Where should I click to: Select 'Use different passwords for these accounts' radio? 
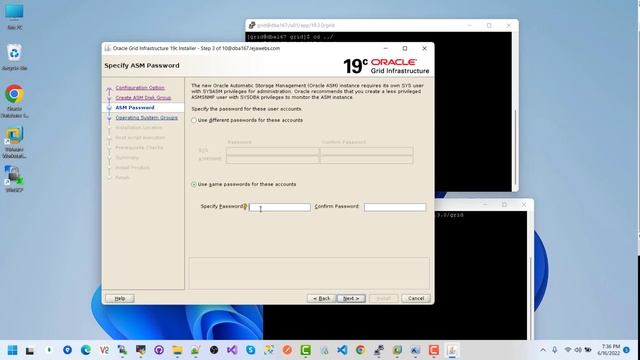(x=194, y=120)
